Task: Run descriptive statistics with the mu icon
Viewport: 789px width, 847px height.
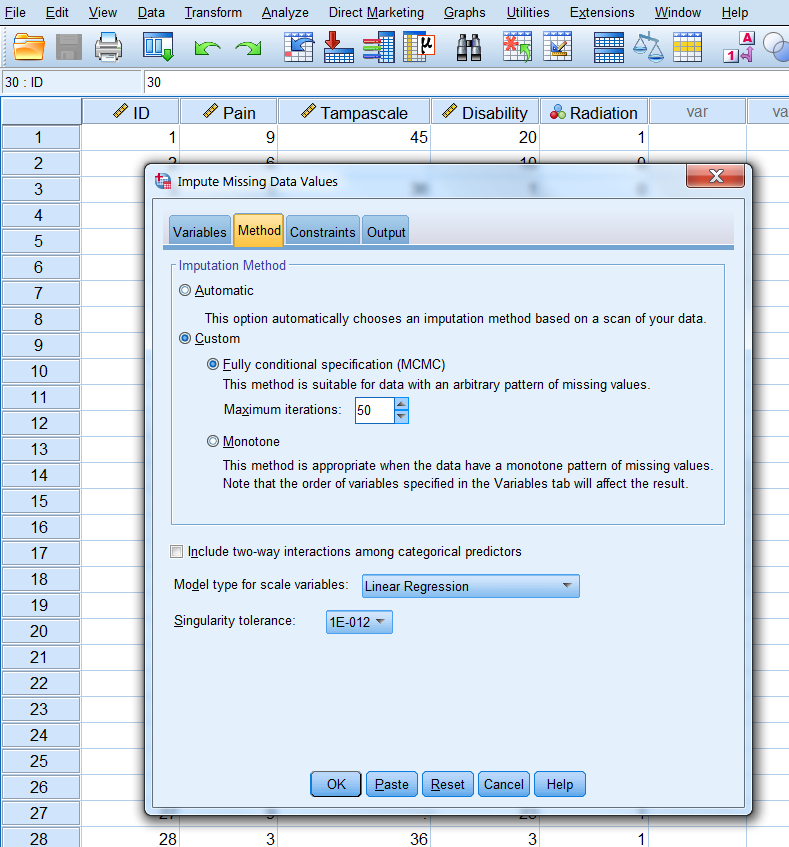Action: coord(419,46)
